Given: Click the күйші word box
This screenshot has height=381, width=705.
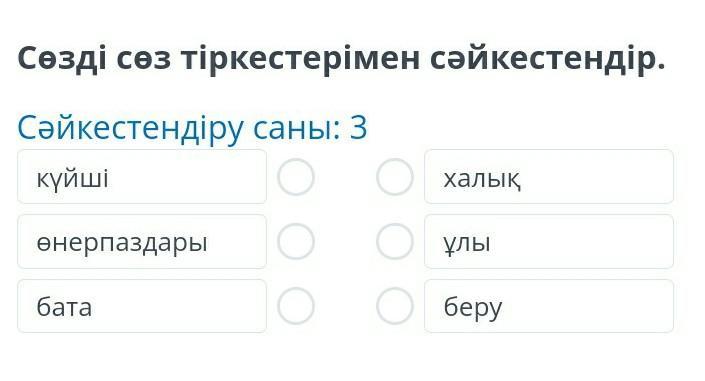Looking at the screenshot, I should (x=142, y=177).
